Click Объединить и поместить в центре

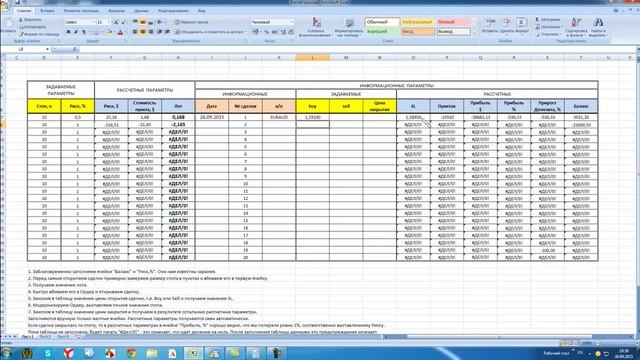coord(210,32)
